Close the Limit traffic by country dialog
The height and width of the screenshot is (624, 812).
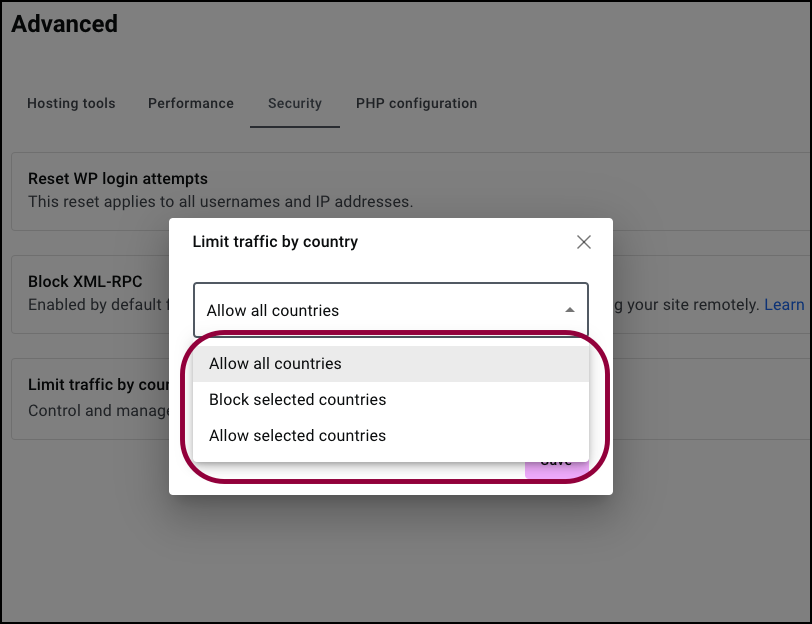[x=584, y=242]
